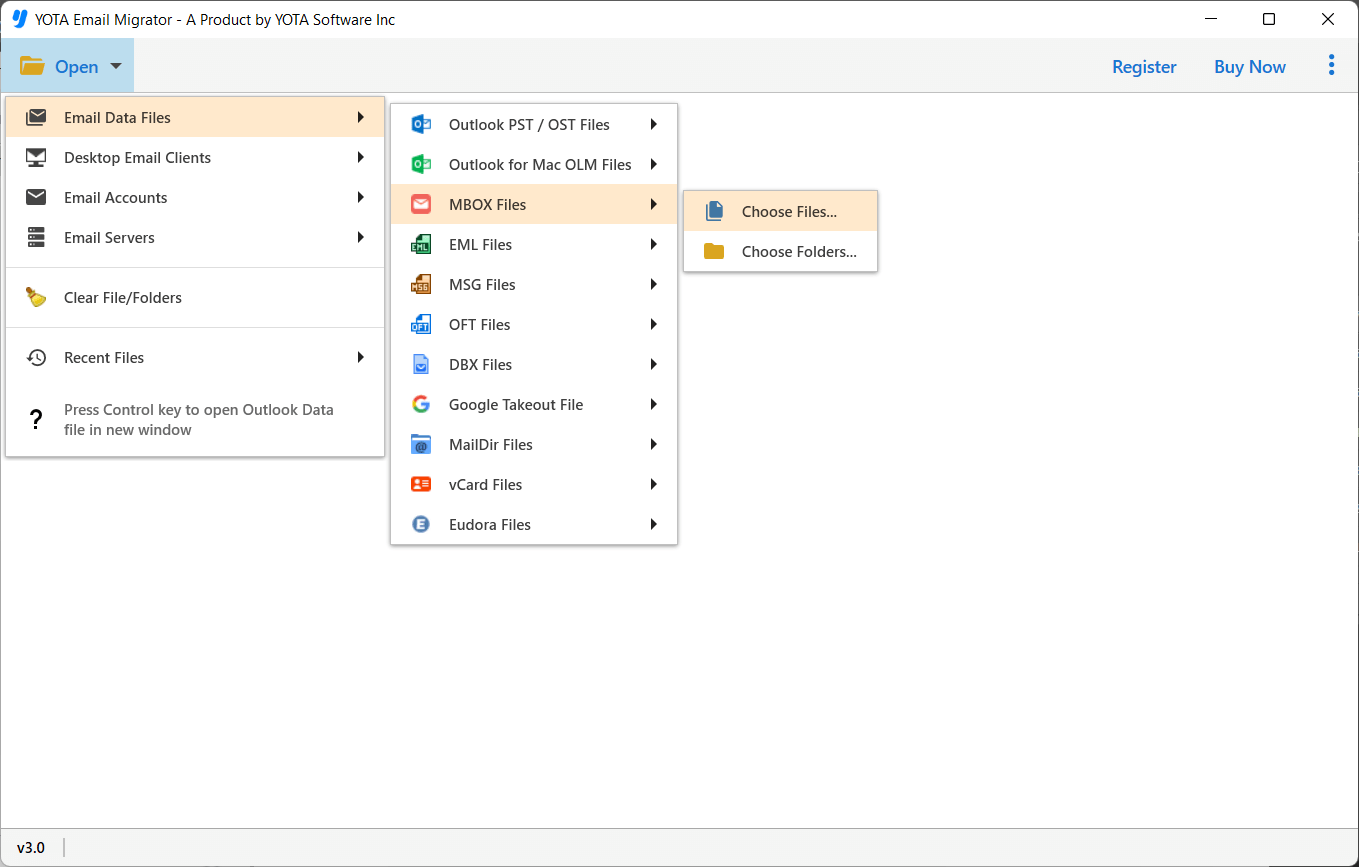Select Outlook for Mac OLM Files

[534, 164]
